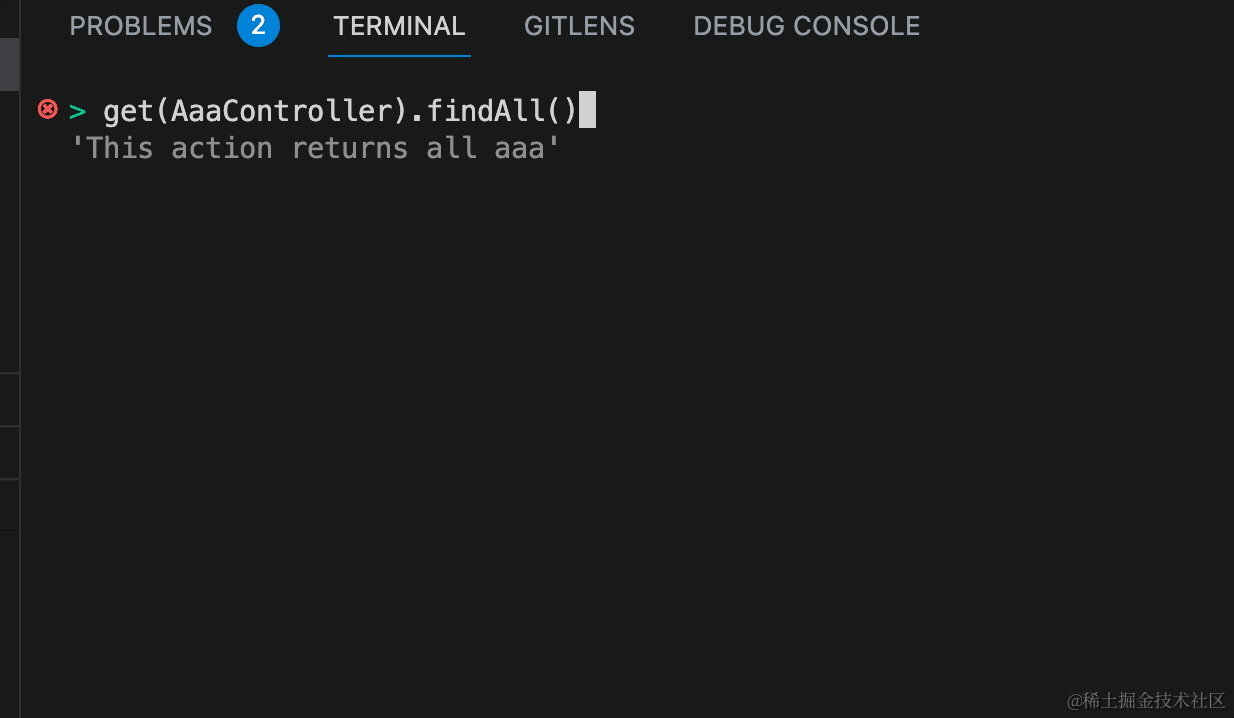Screen dimensions: 1234x718
Task: Click the green prompt chevron
Action: coord(78,110)
